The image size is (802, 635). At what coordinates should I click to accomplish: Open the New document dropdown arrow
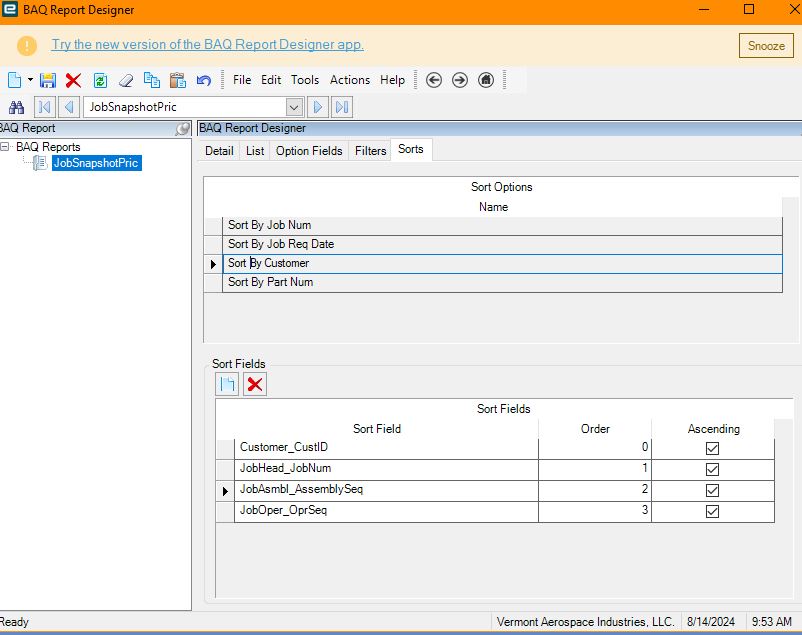(30, 80)
